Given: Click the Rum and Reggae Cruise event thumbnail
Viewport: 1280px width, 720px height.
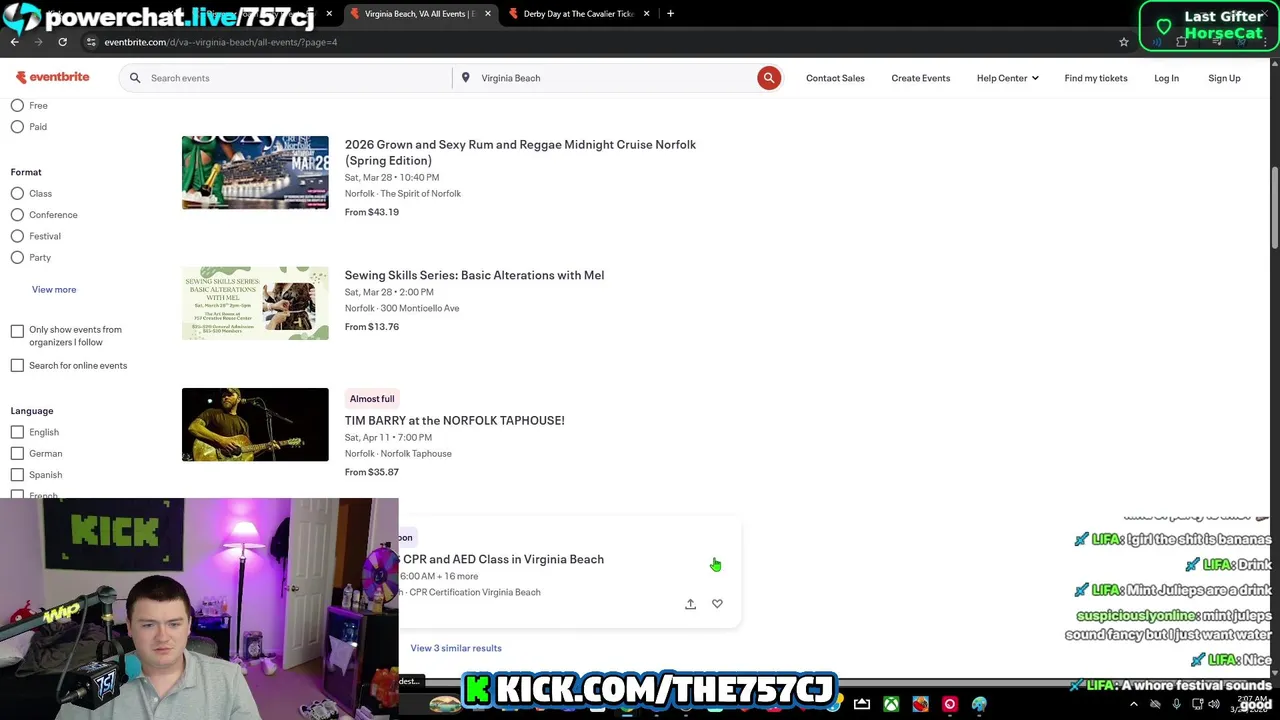Looking at the screenshot, I should click(255, 172).
